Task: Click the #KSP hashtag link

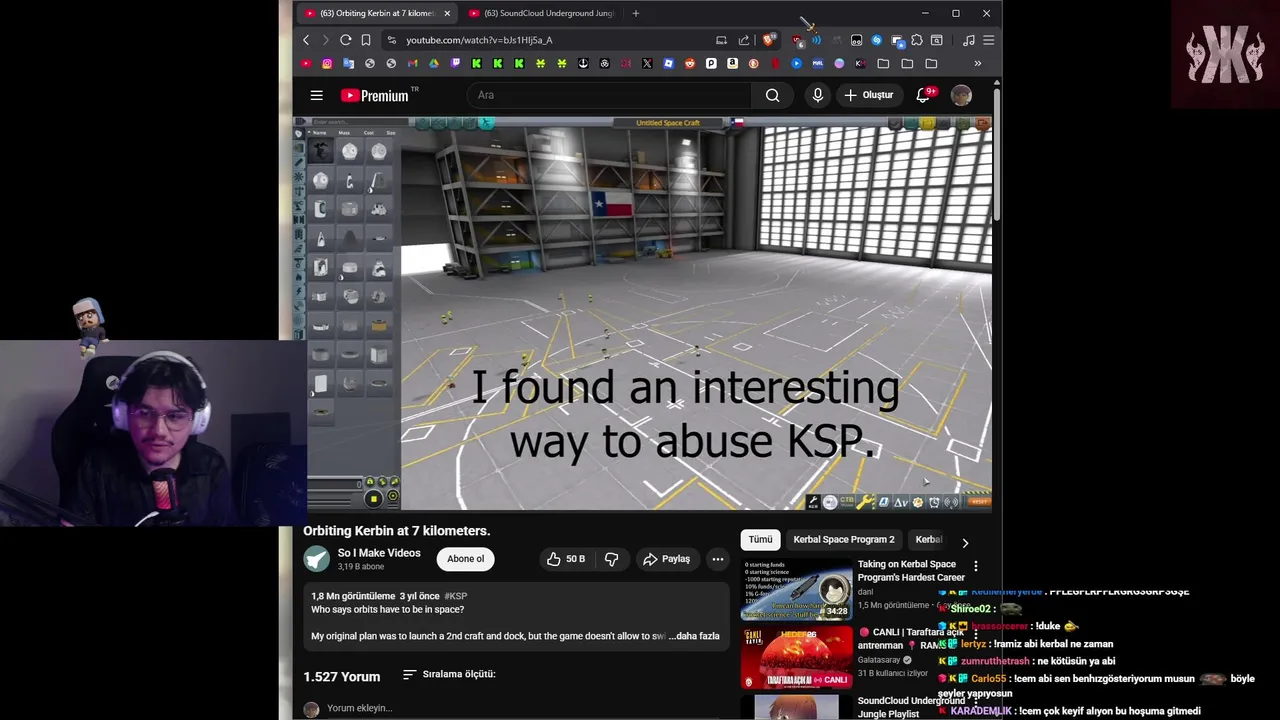Action: (455, 596)
